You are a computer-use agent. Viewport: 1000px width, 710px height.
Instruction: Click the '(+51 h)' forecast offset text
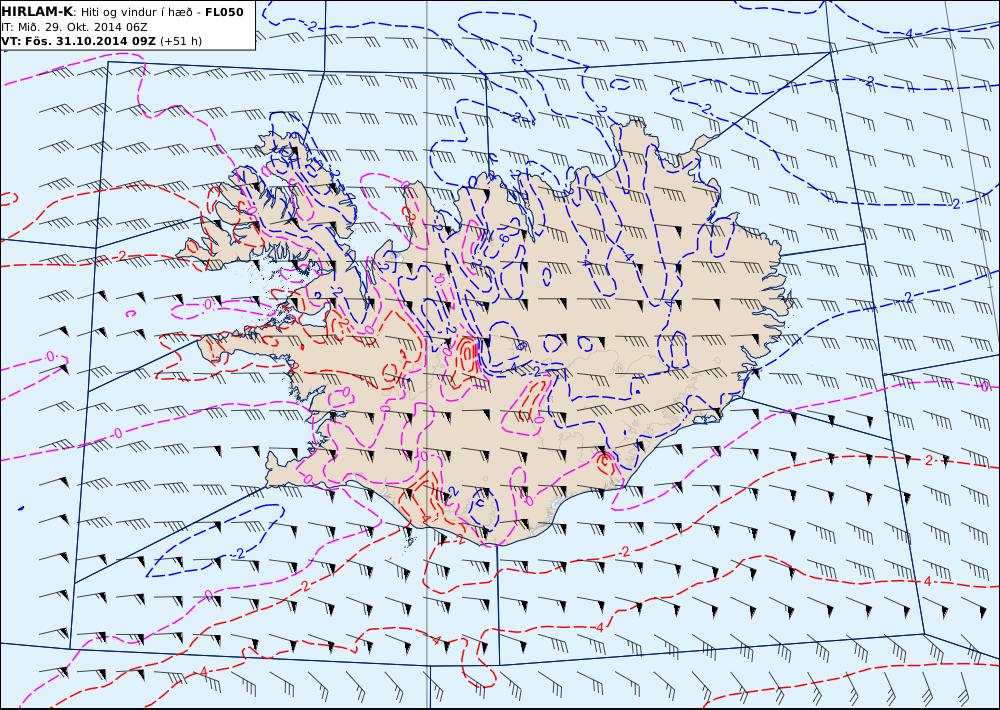tap(181, 41)
